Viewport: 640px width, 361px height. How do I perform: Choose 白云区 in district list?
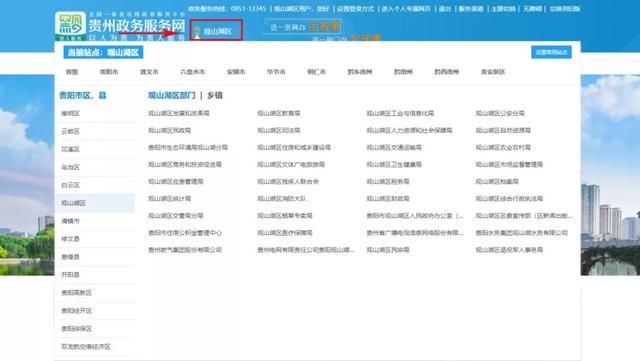click(70, 185)
